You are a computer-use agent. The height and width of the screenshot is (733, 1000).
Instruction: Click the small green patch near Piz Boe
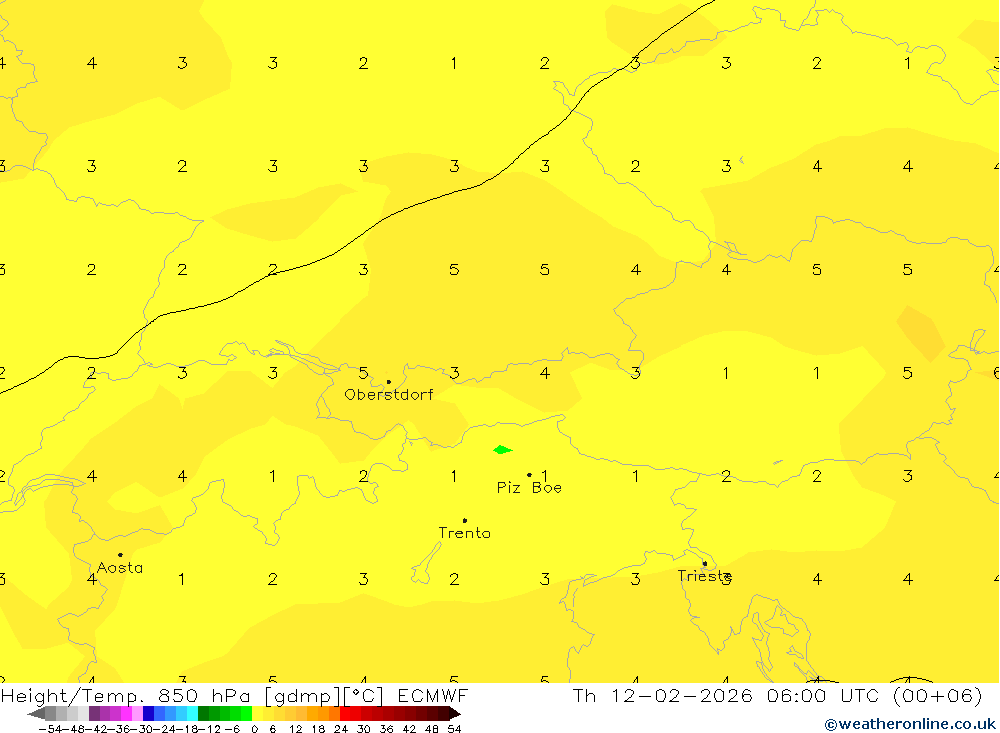(503, 450)
